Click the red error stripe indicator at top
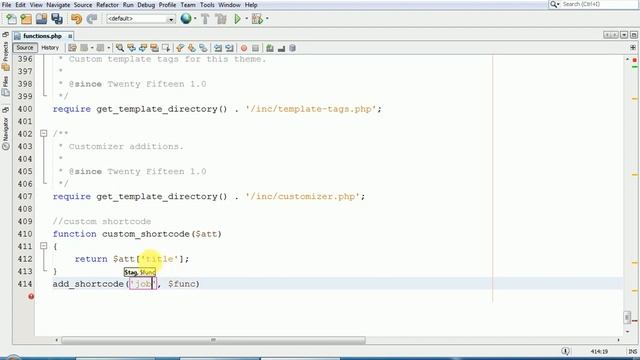 (x=635, y=60)
